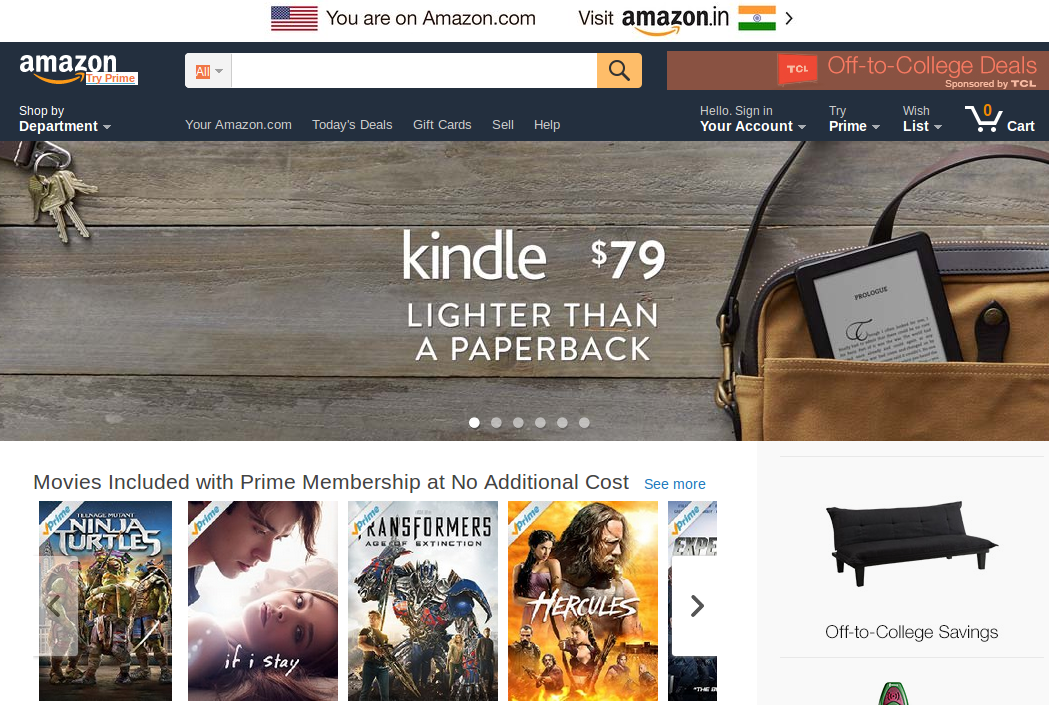Open the All search category dropdown
This screenshot has width=1049, height=705.
209,71
